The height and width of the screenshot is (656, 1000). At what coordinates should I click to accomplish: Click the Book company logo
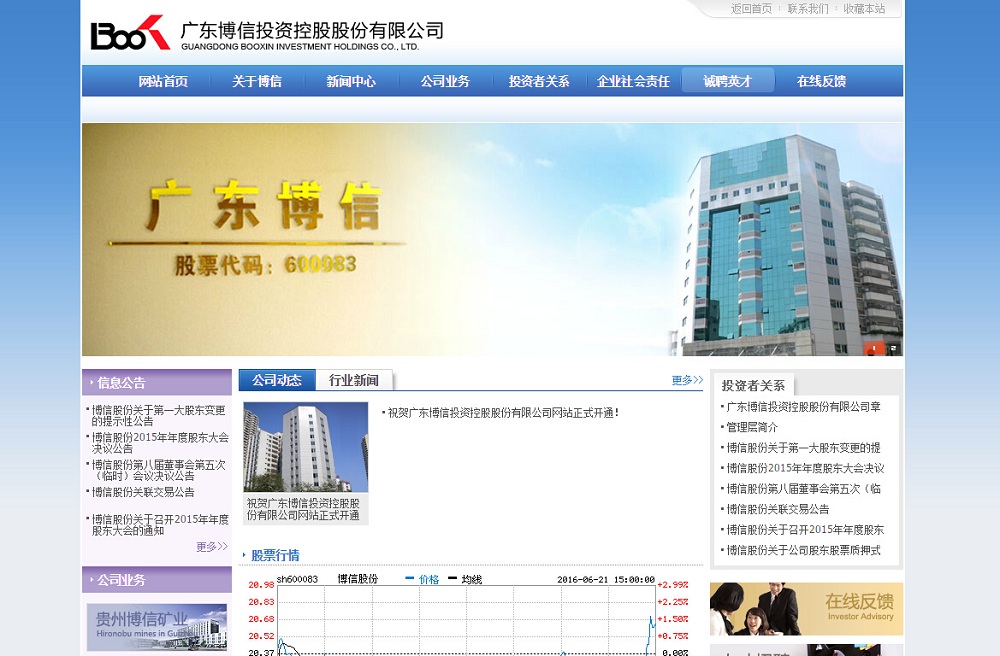pyautogui.click(x=130, y=33)
